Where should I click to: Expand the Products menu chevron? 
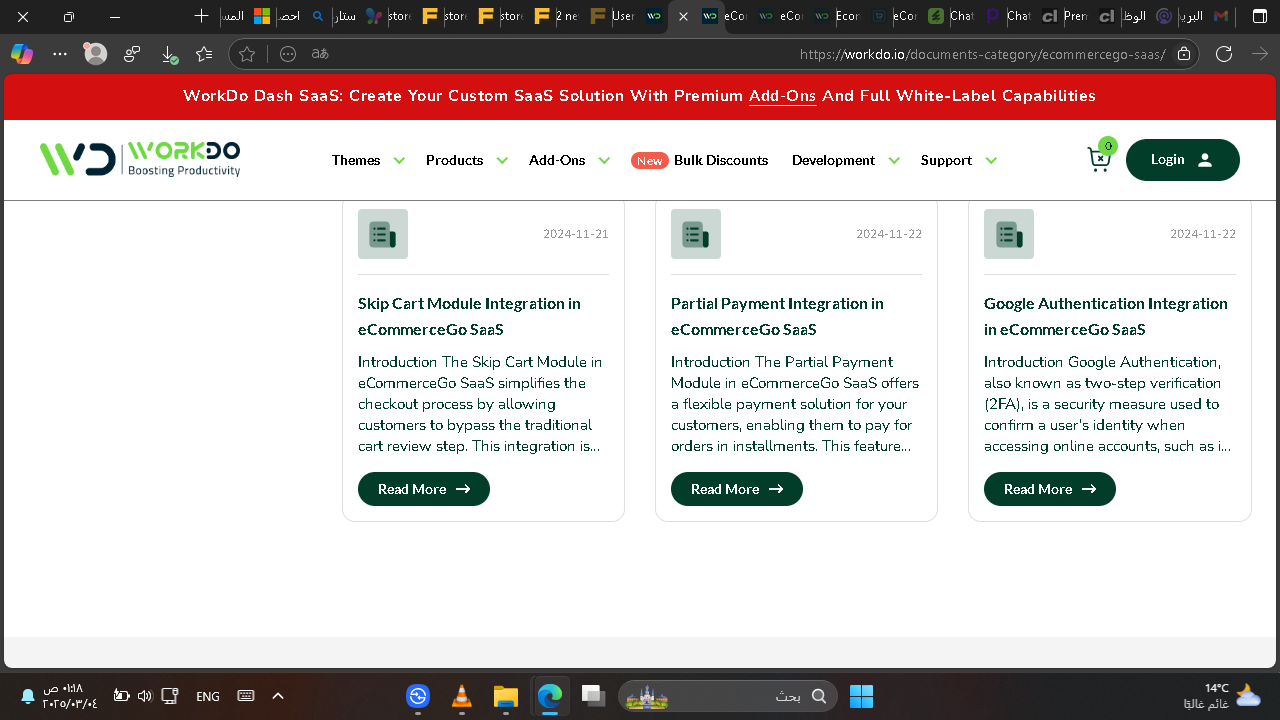(502, 160)
